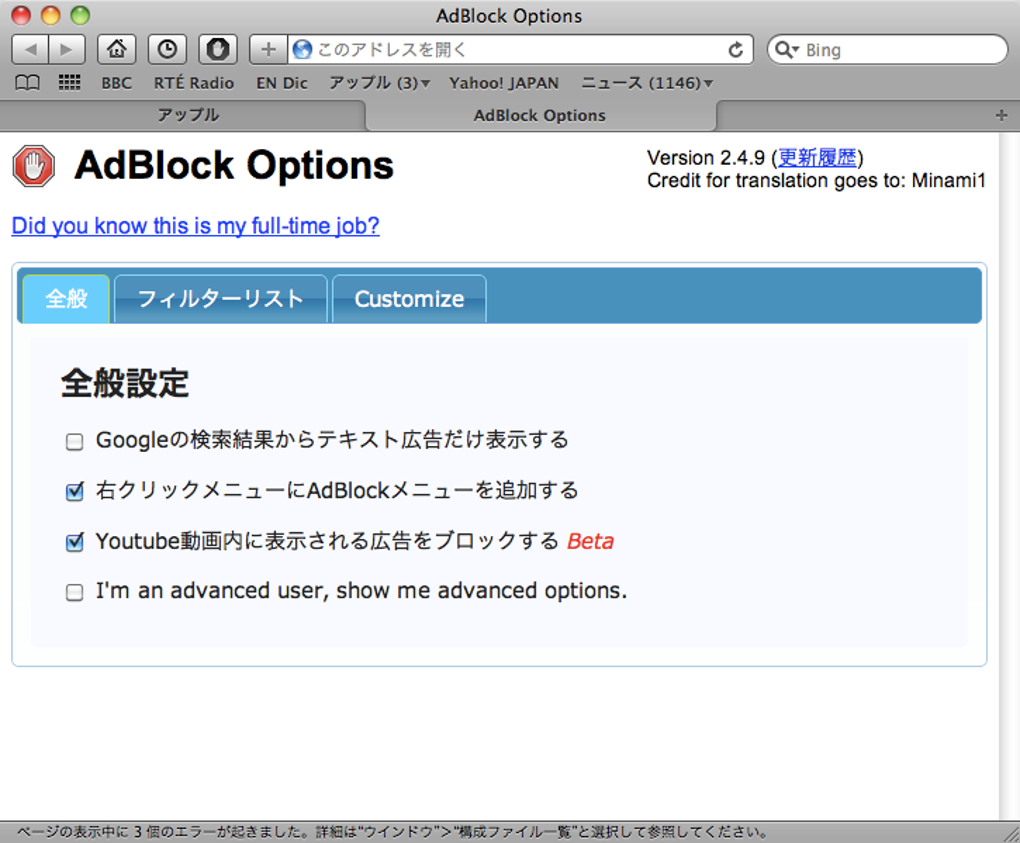Switch to the Customize tab
This screenshot has height=843, width=1020.
coord(409,299)
